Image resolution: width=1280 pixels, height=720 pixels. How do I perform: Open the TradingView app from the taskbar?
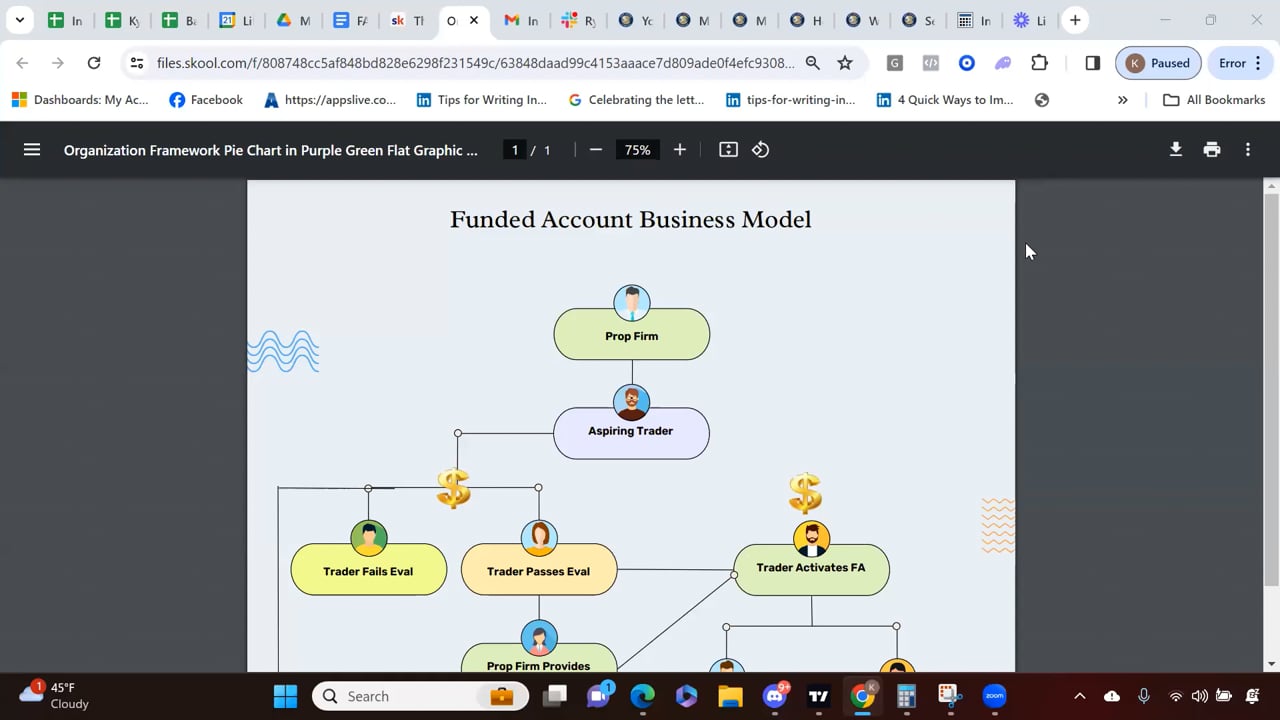(x=818, y=696)
